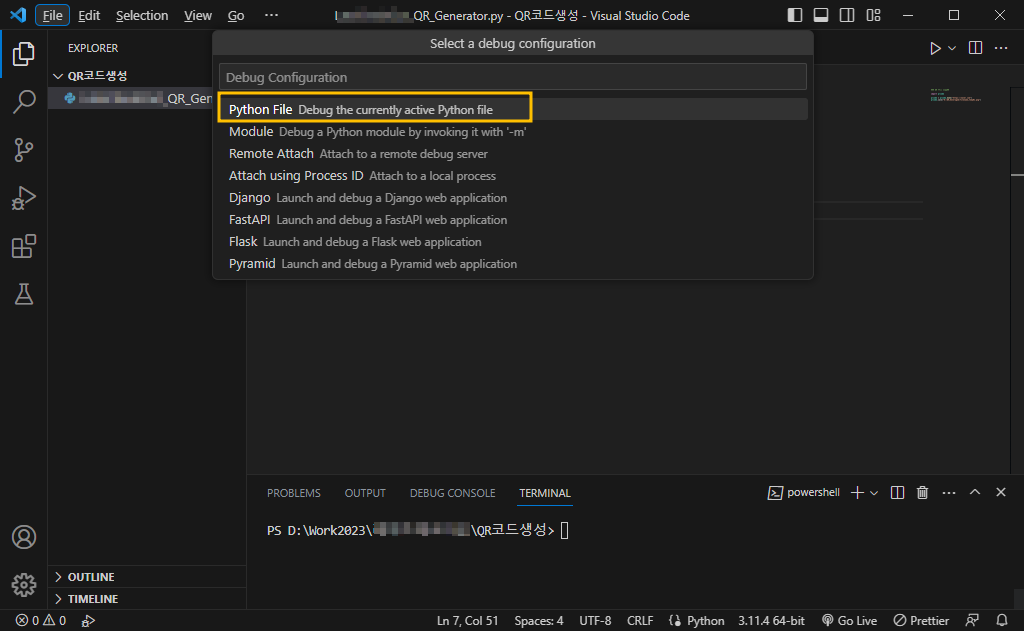The height and width of the screenshot is (631, 1024).
Task: Open the Go menu
Action: 236,15
